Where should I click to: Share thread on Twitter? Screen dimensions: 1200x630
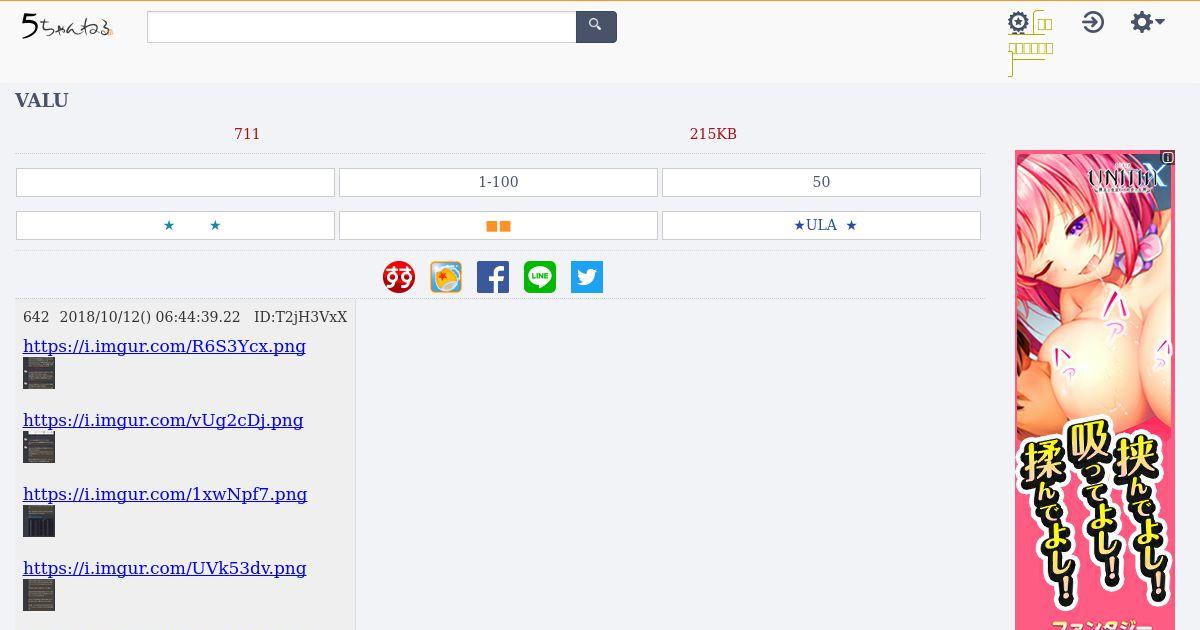[x=587, y=277]
